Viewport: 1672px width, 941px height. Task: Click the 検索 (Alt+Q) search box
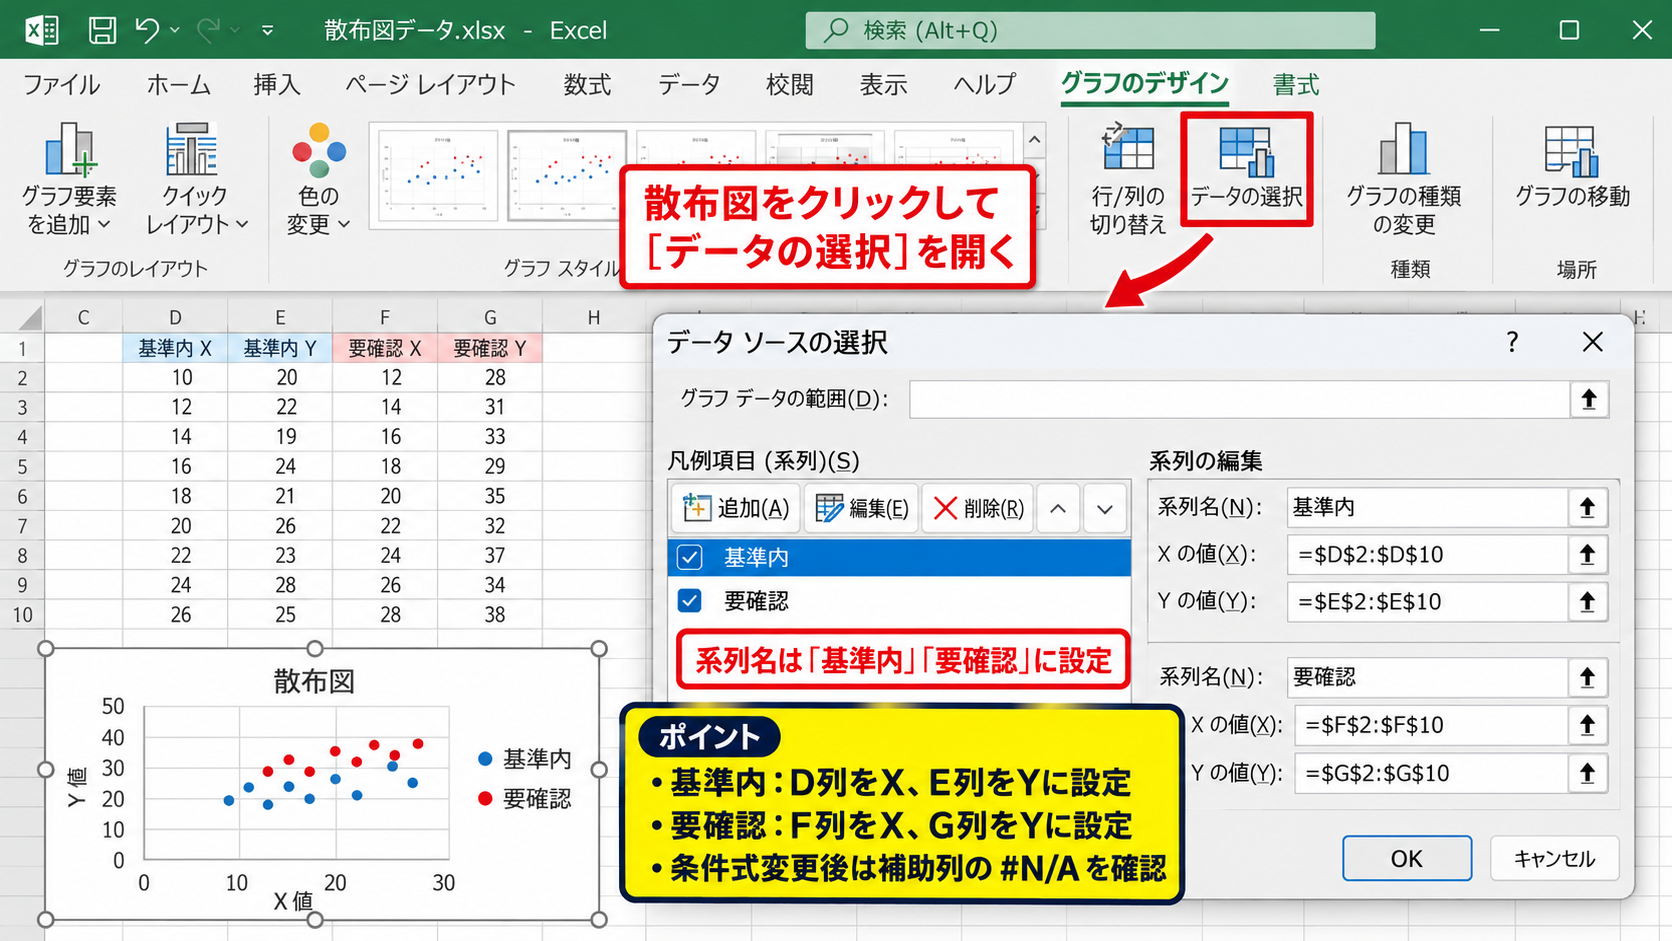[x=1090, y=30]
